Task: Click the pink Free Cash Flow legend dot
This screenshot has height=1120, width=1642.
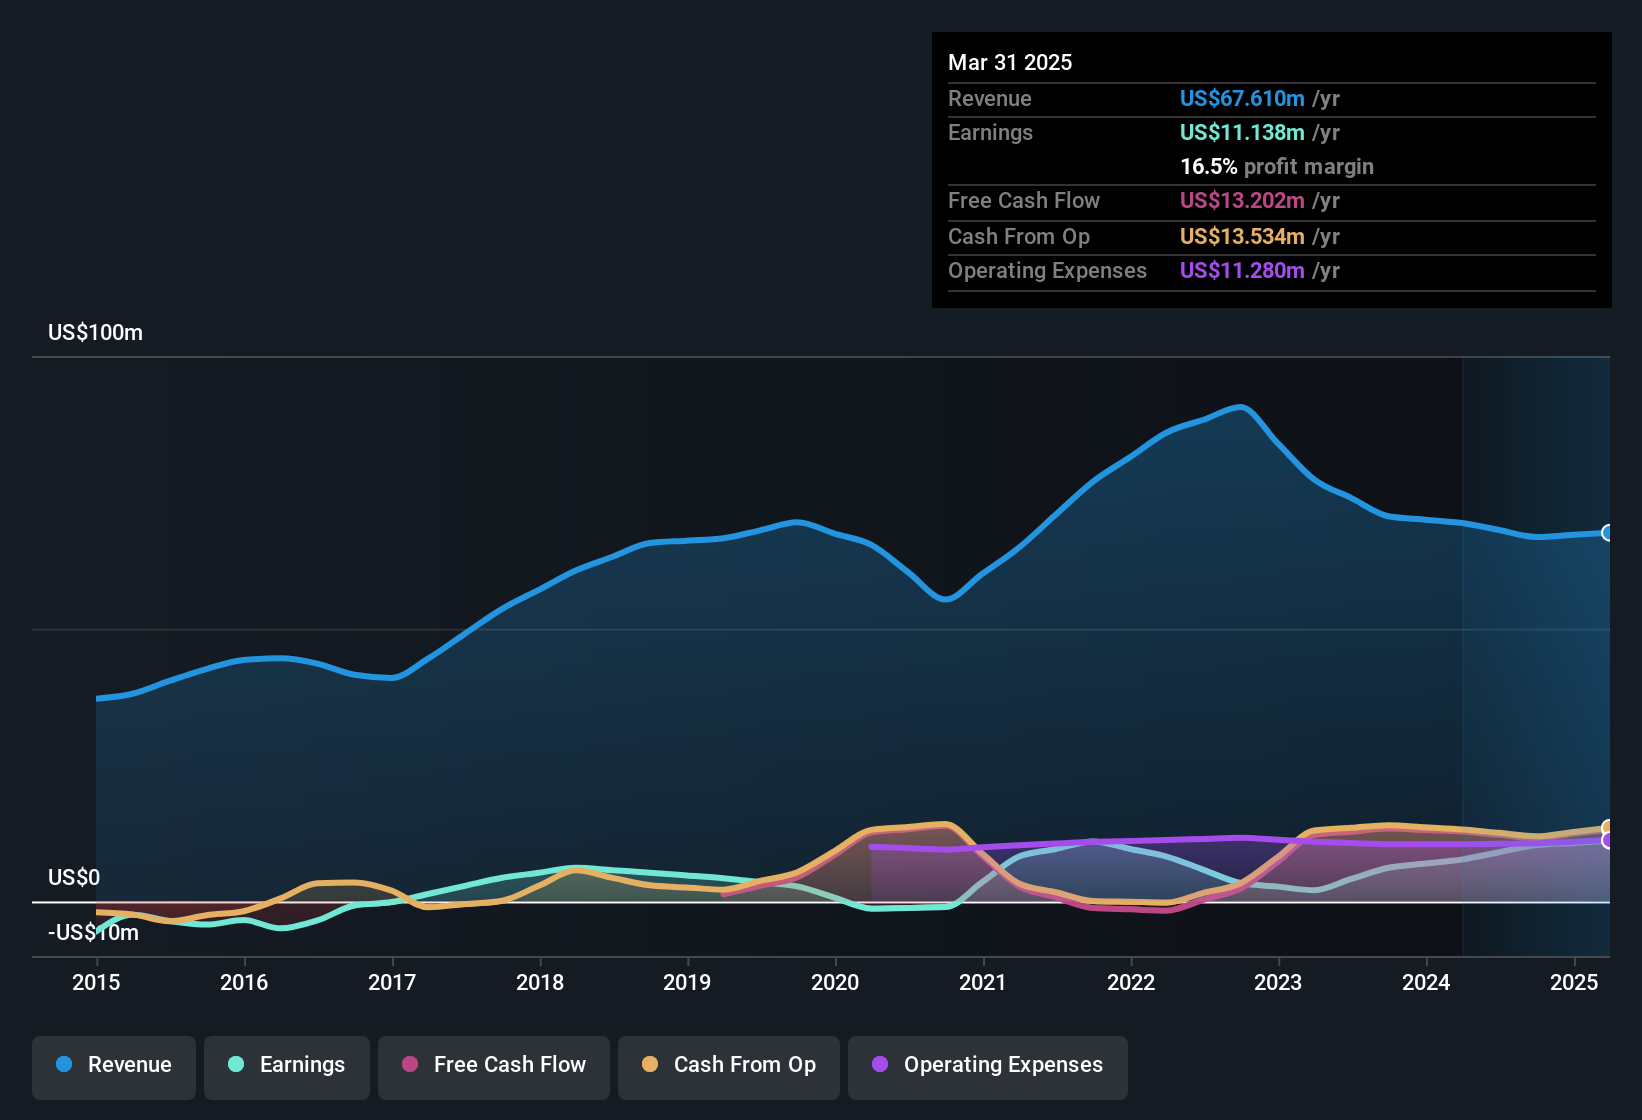Action: pos(410,1065)
